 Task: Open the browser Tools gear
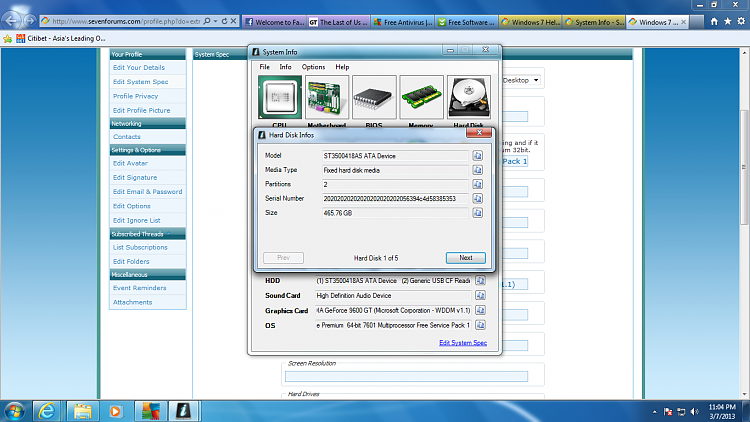(x=741, y=22)
